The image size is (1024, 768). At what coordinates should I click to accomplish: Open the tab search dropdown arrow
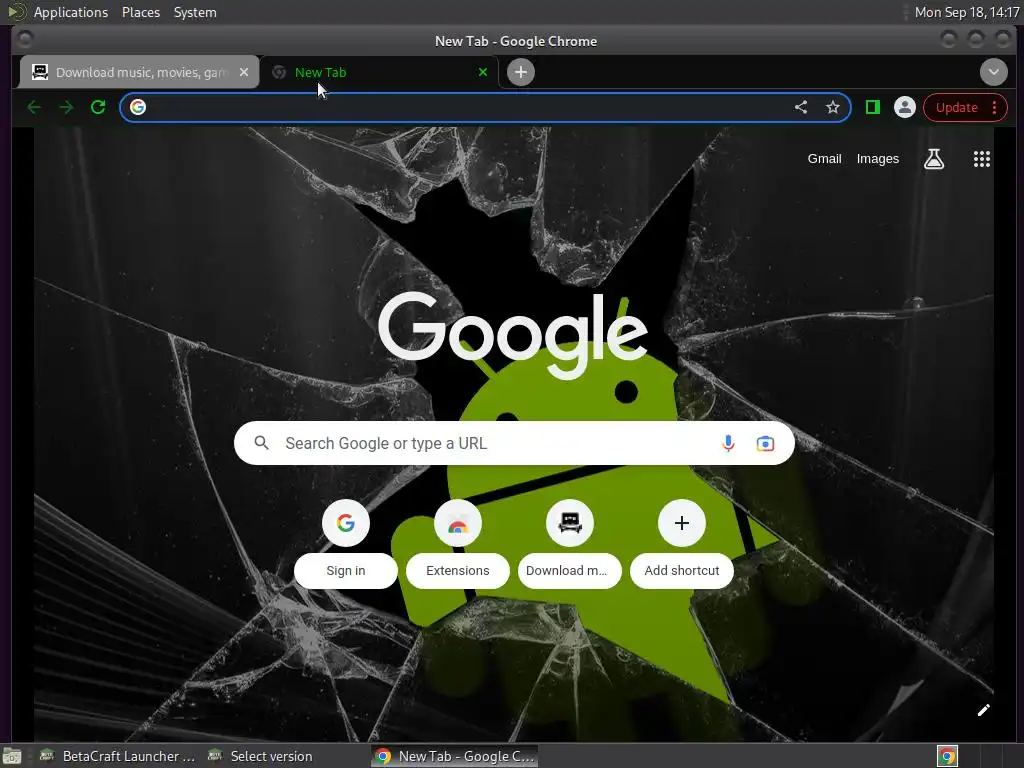993,72
